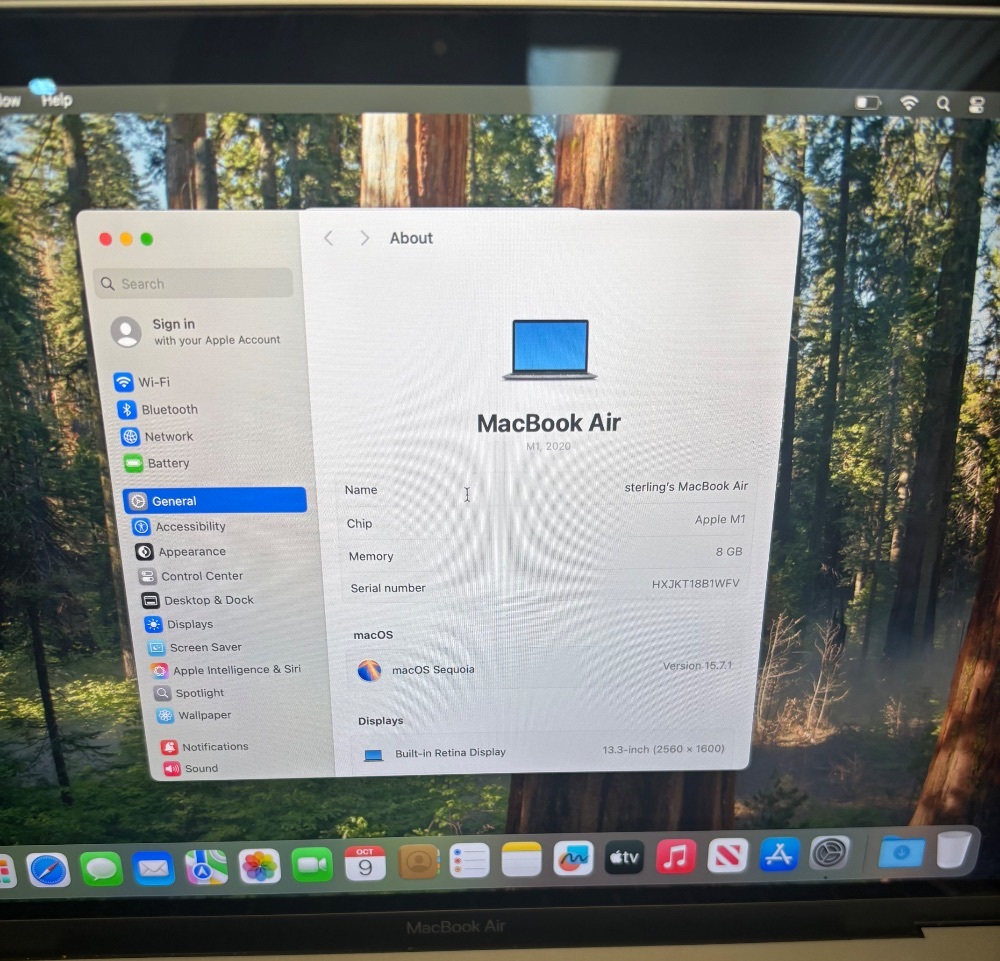
Task: Click the settings Search field
Action: [x=195, y=284]
